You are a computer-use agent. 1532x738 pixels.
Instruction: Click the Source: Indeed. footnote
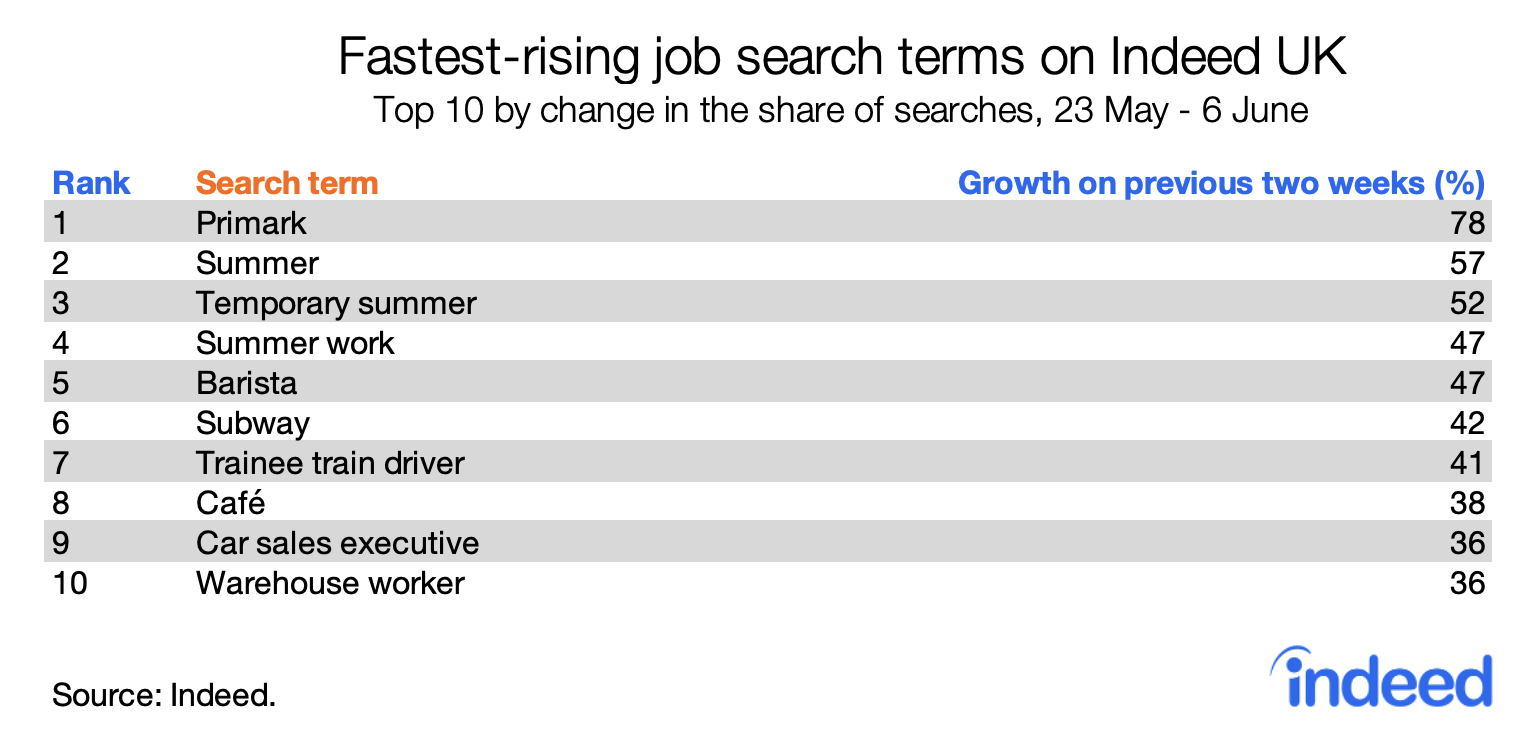click(x=164, y=694)
